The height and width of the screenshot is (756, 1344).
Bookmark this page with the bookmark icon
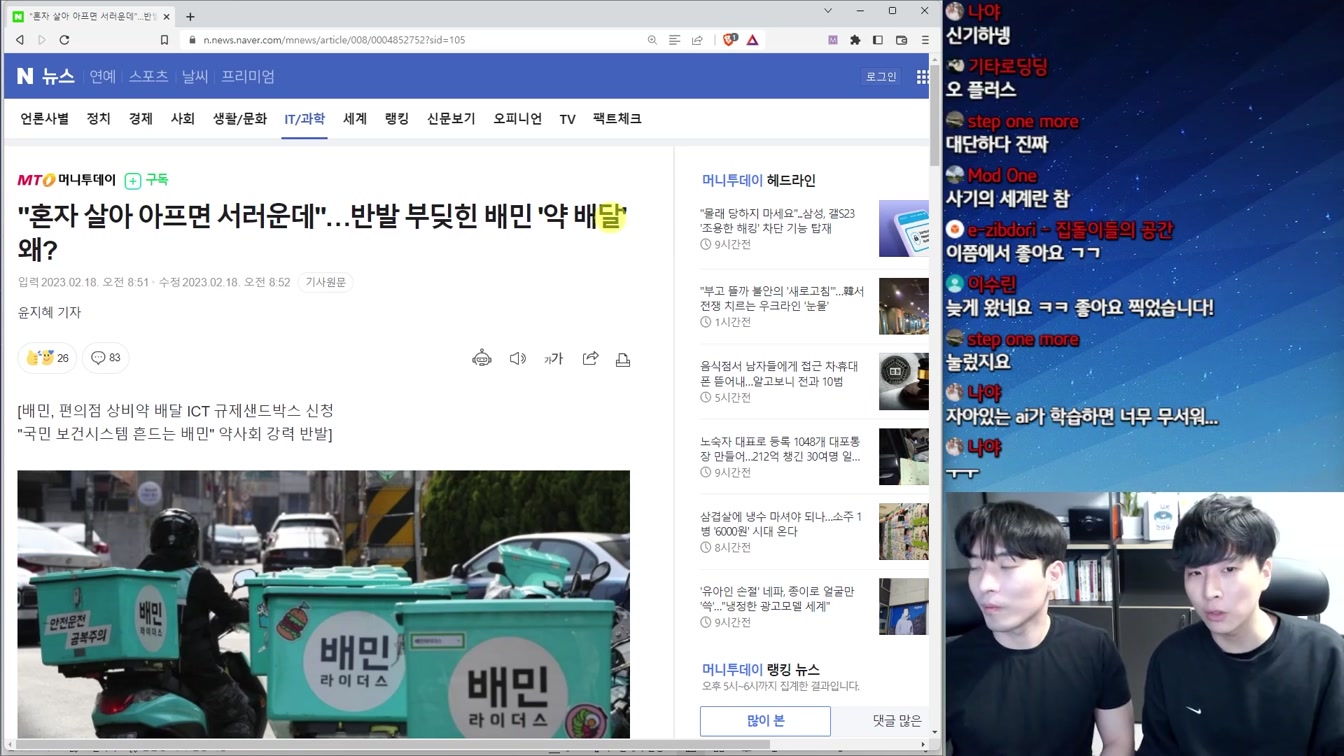click(164, 40)
